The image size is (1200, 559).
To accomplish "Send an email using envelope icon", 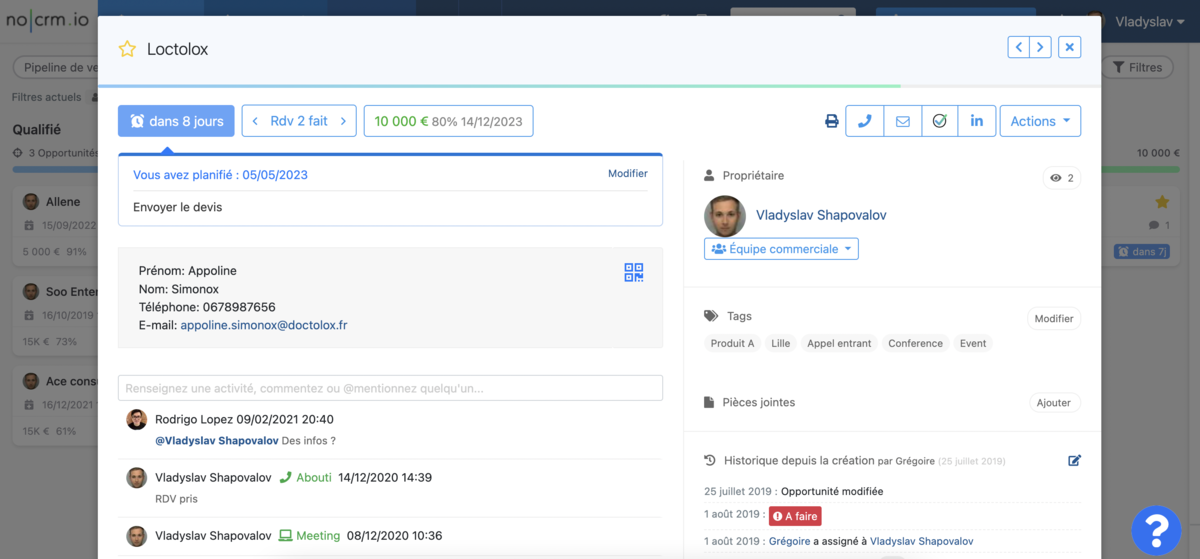I will [902, 121].
